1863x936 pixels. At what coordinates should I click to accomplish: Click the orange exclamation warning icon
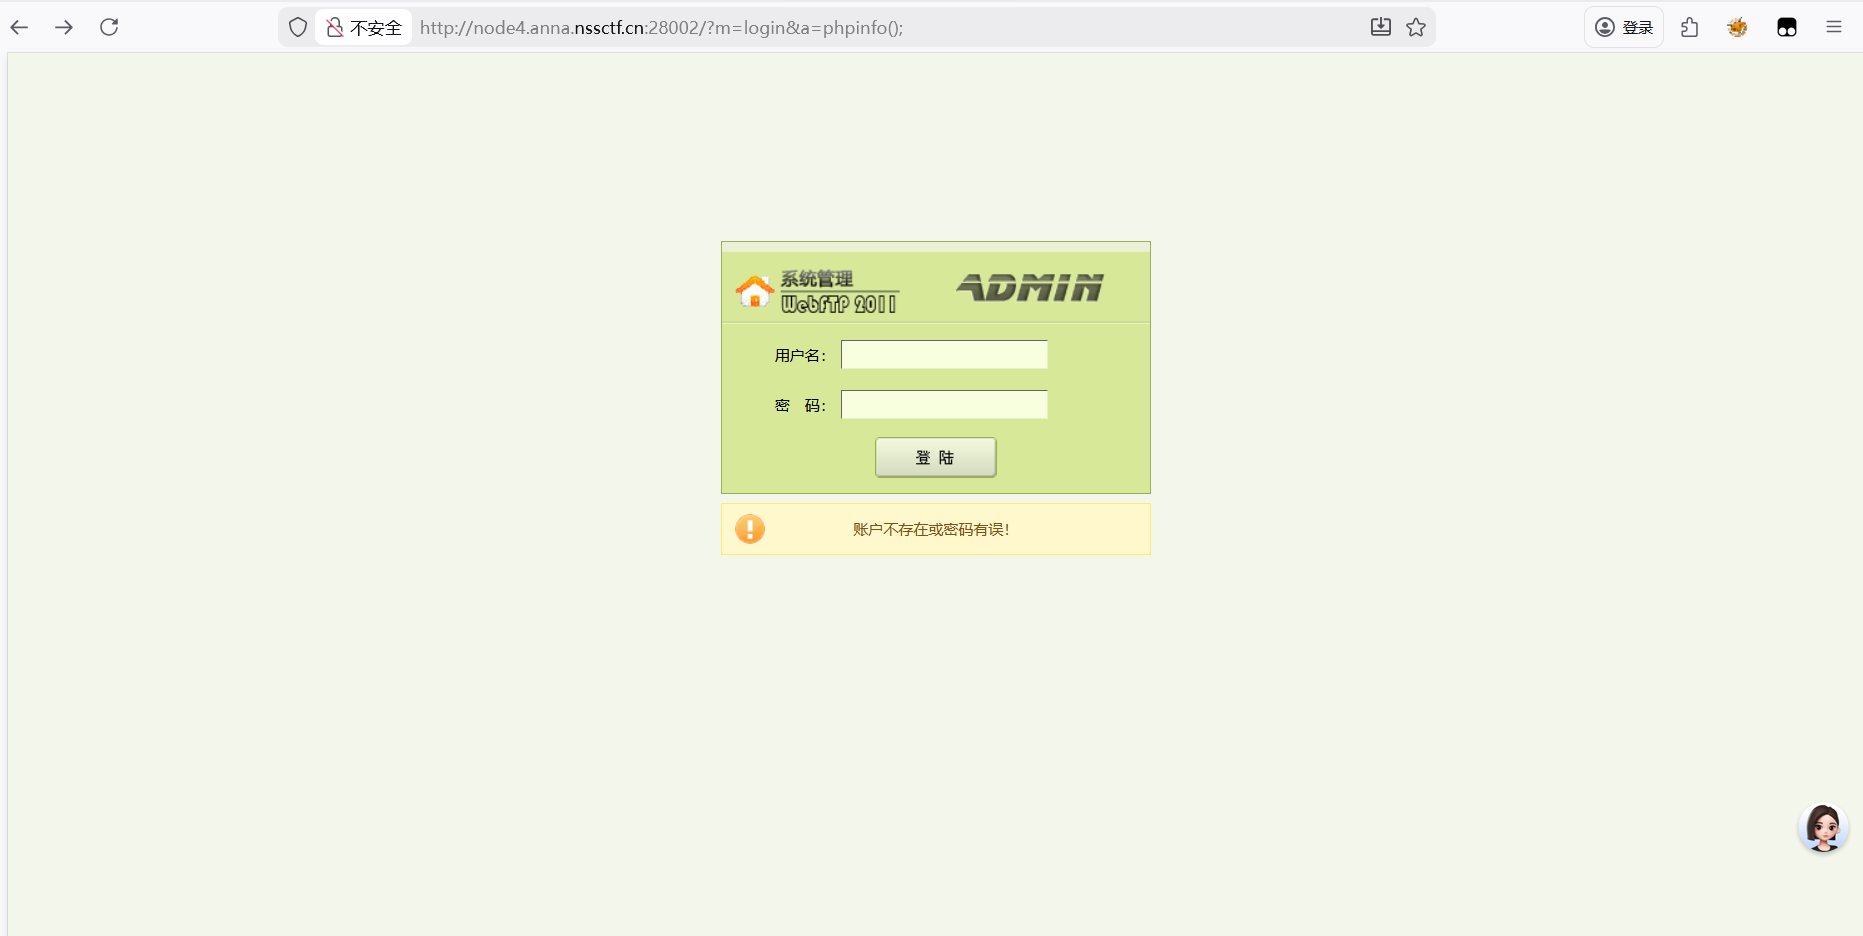tap(750, 529)
